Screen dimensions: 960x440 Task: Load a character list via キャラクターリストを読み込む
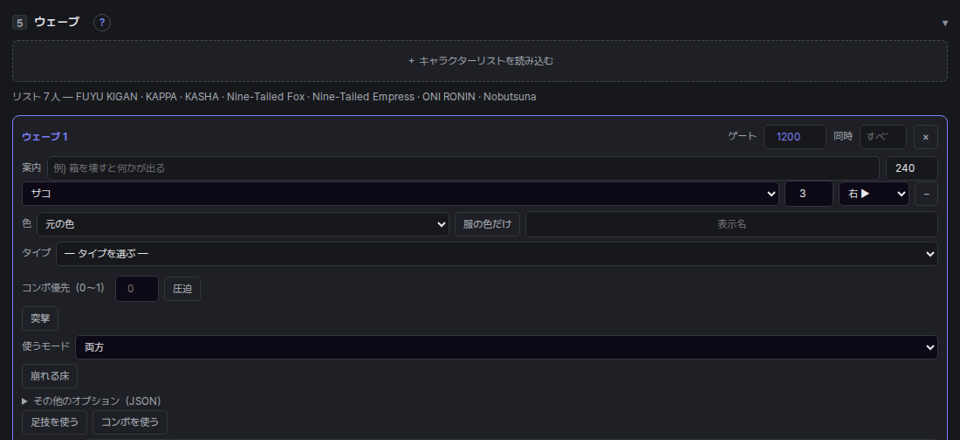(x=480, y=61)
